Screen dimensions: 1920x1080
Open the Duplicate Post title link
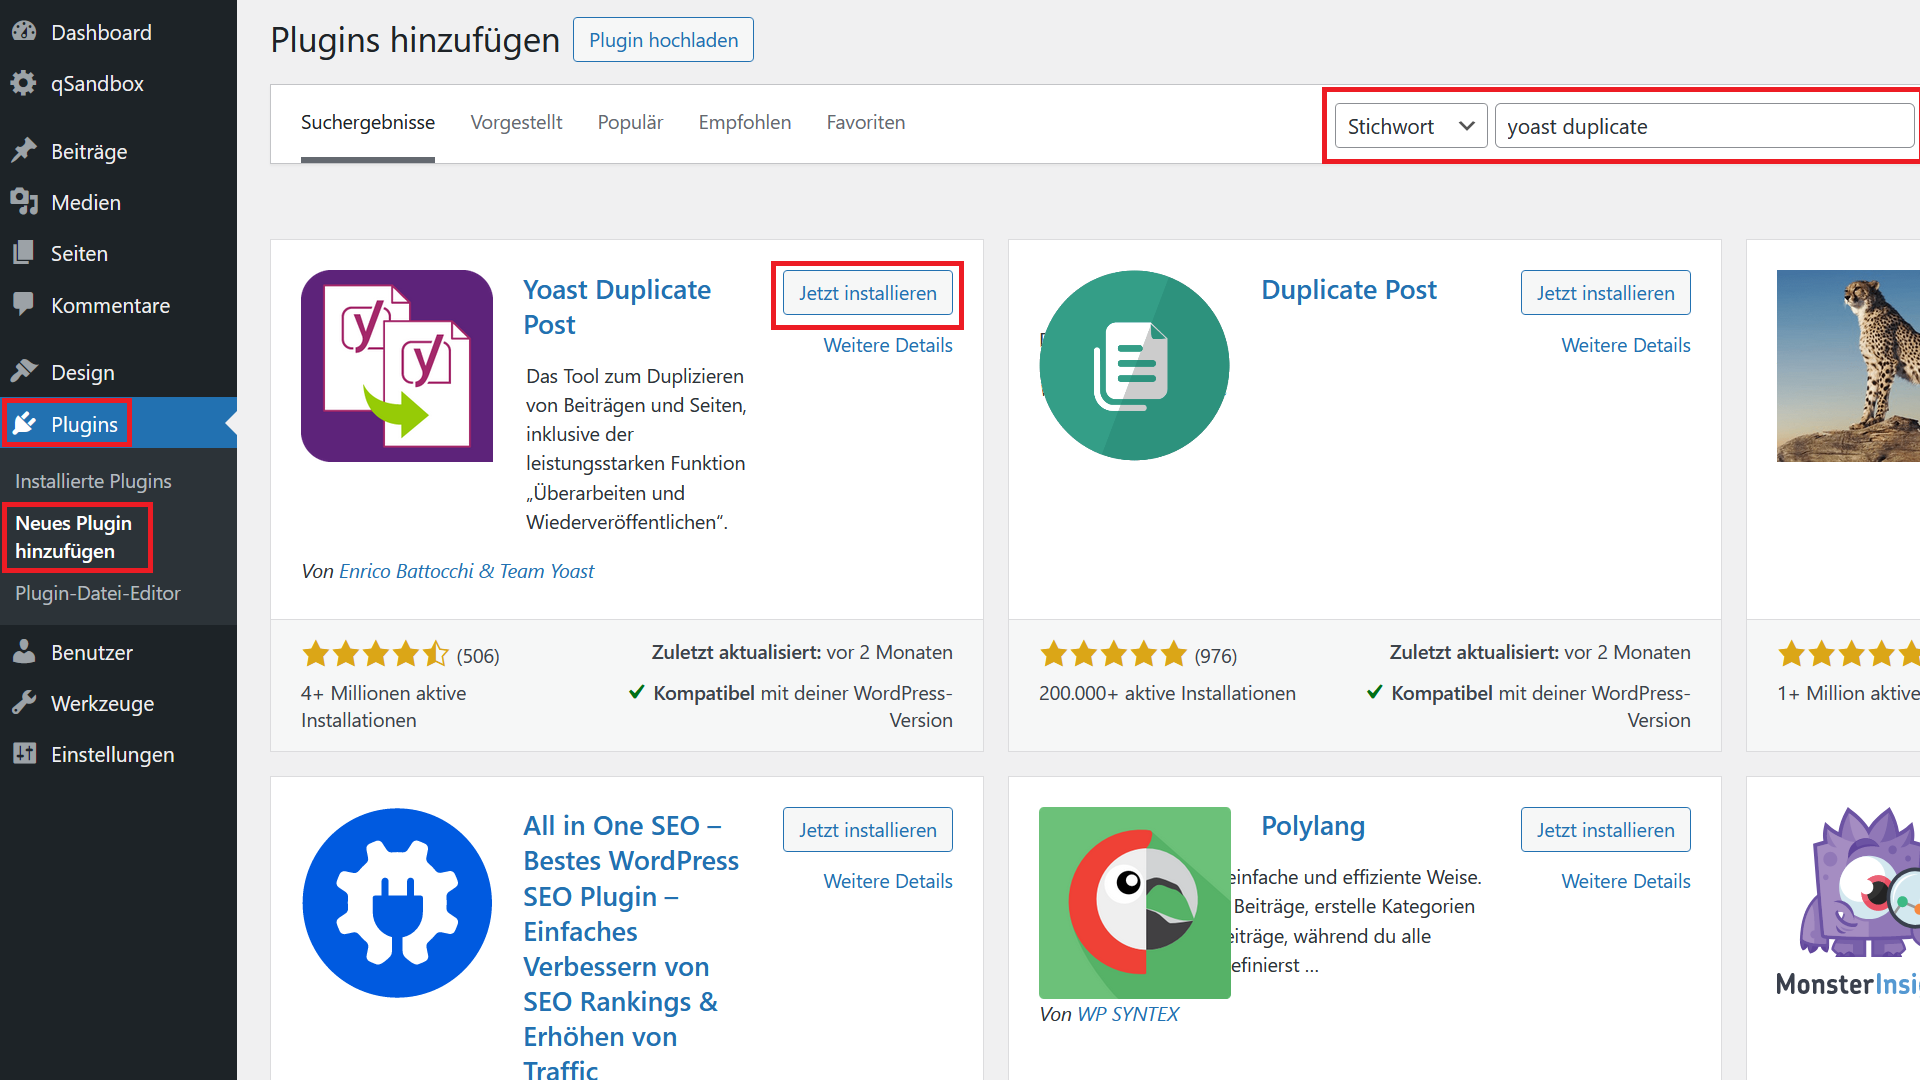1348,290
